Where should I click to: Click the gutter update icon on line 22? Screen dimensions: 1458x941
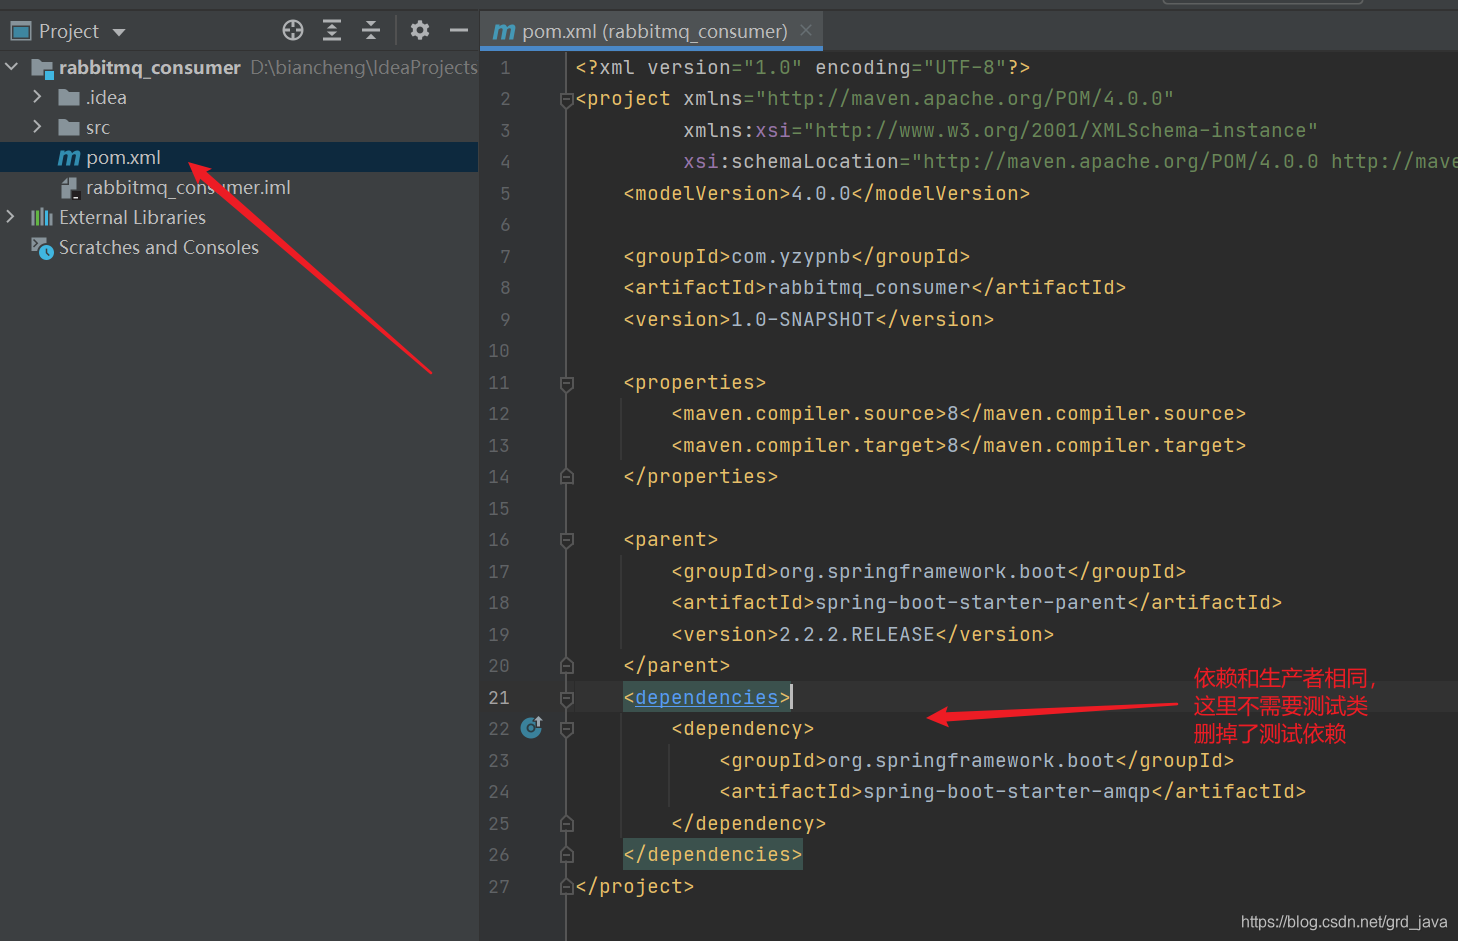[532, 728]
